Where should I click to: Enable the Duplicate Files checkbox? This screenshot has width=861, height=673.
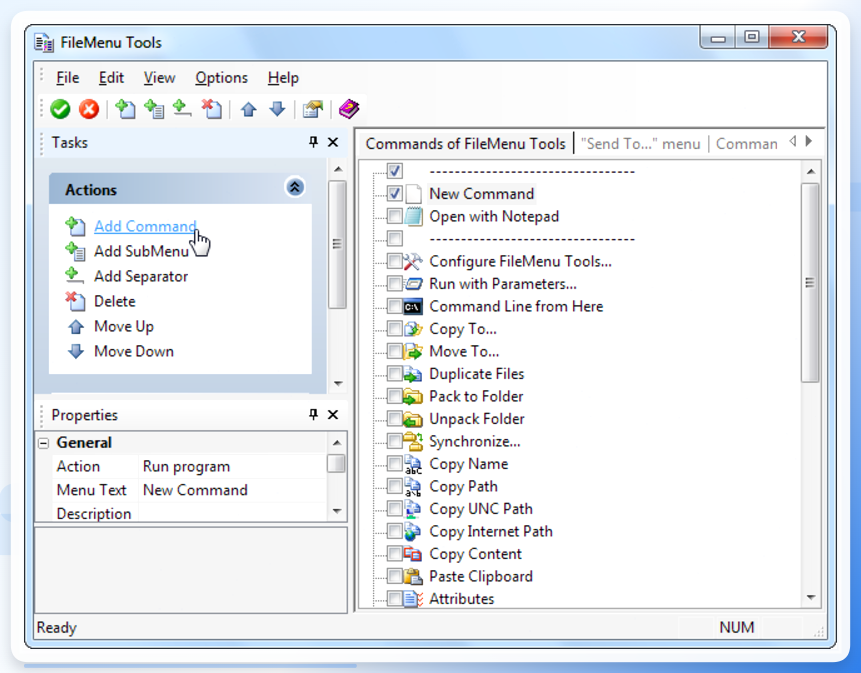(394, 374)
